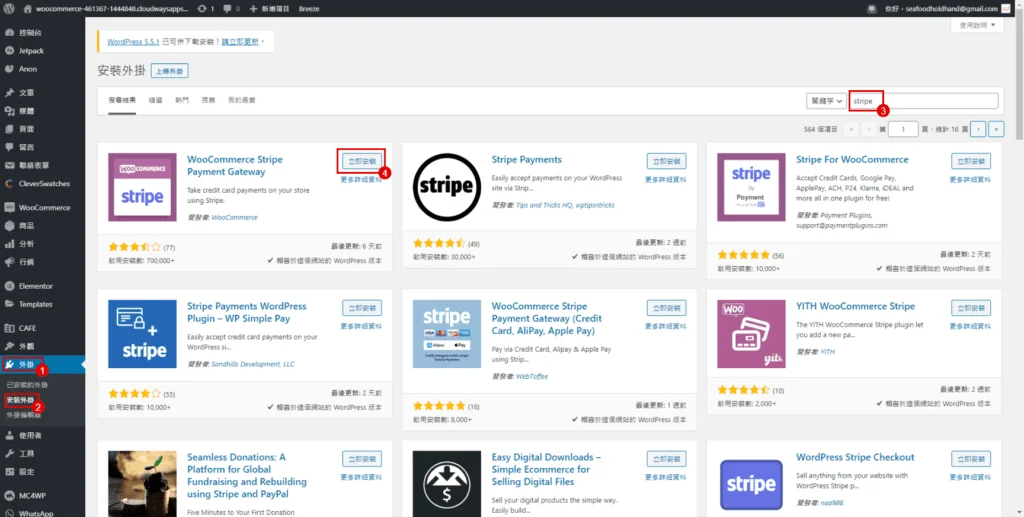Install WP Simple Pay plugin now

tap(362, 307)
